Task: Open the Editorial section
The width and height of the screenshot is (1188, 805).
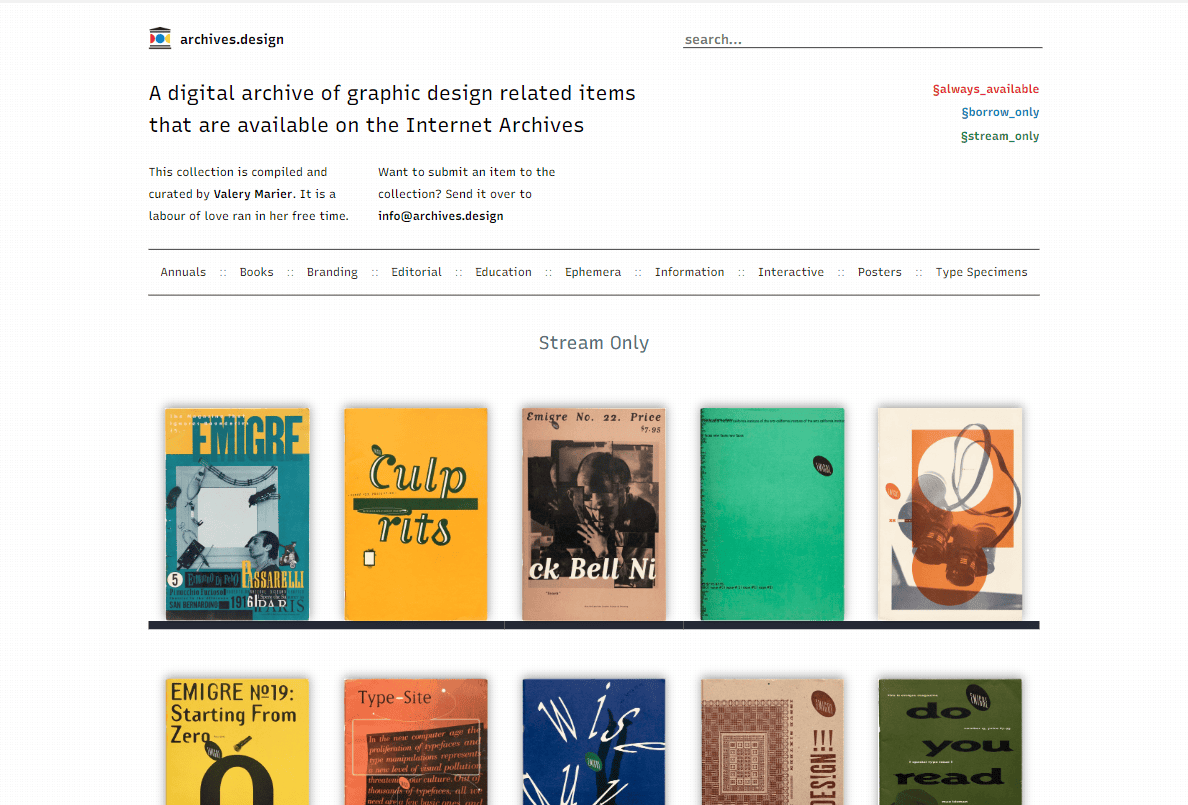Action: (x=416, y=271)
